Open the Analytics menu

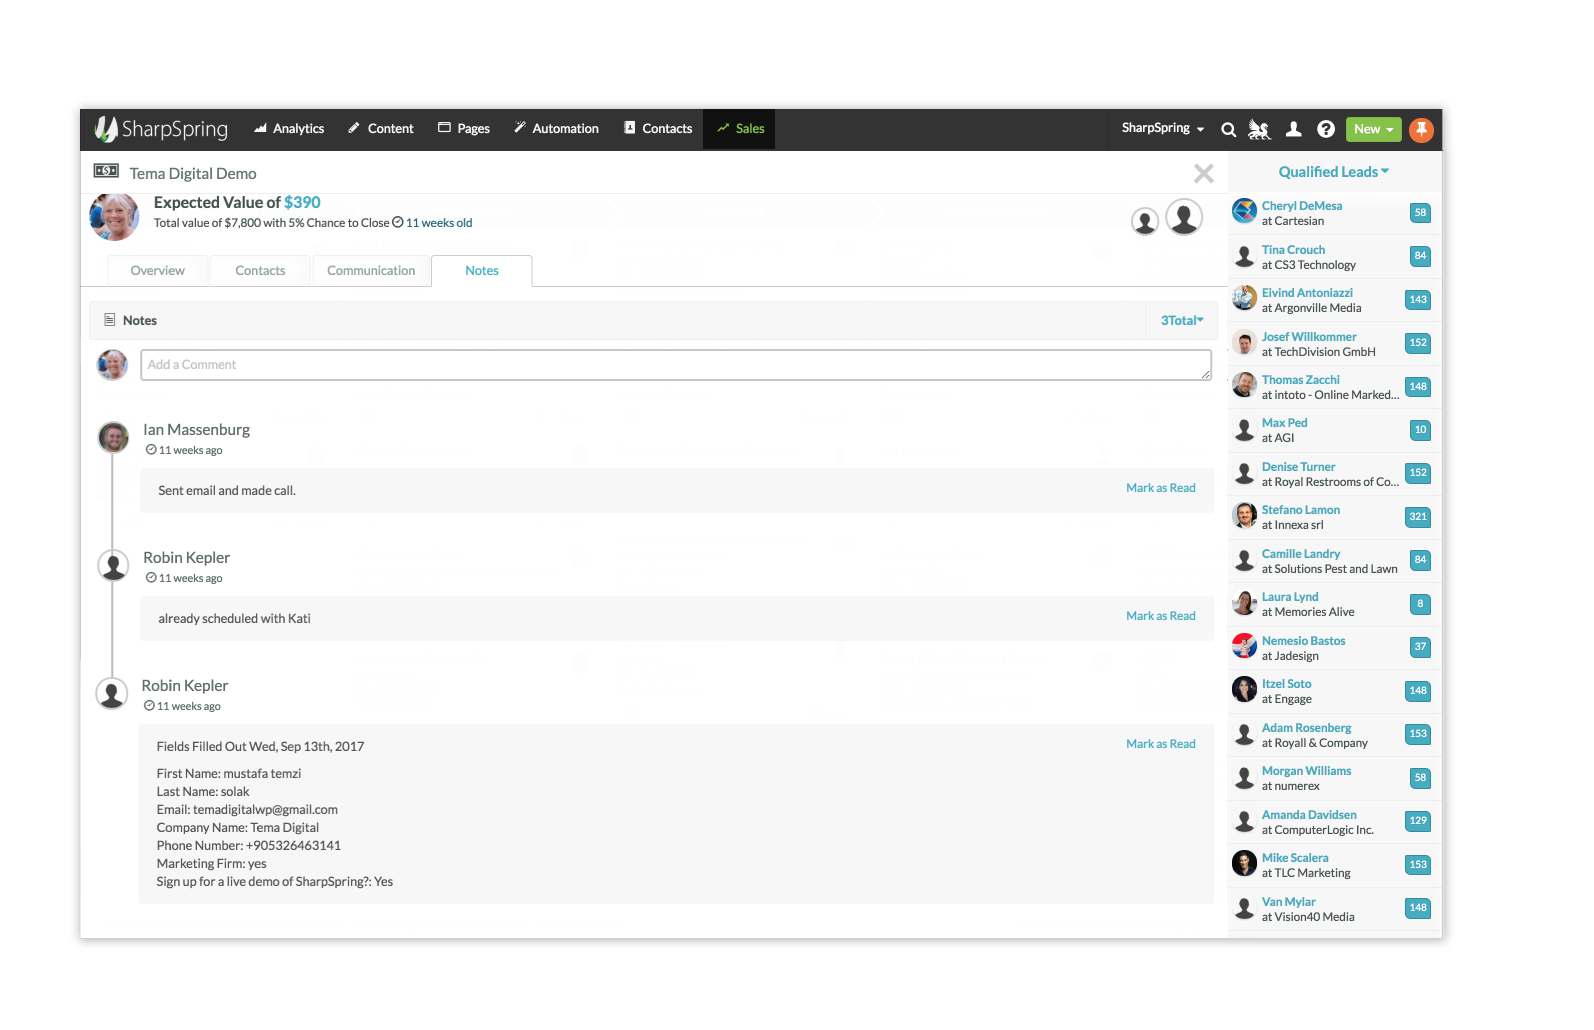click(x=289, y=129)
